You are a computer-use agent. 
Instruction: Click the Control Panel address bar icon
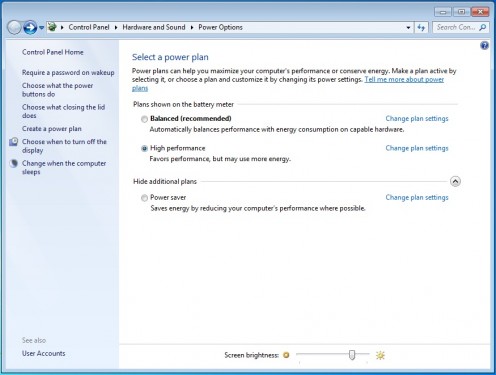pyautogui.click(x=52, y=27)
